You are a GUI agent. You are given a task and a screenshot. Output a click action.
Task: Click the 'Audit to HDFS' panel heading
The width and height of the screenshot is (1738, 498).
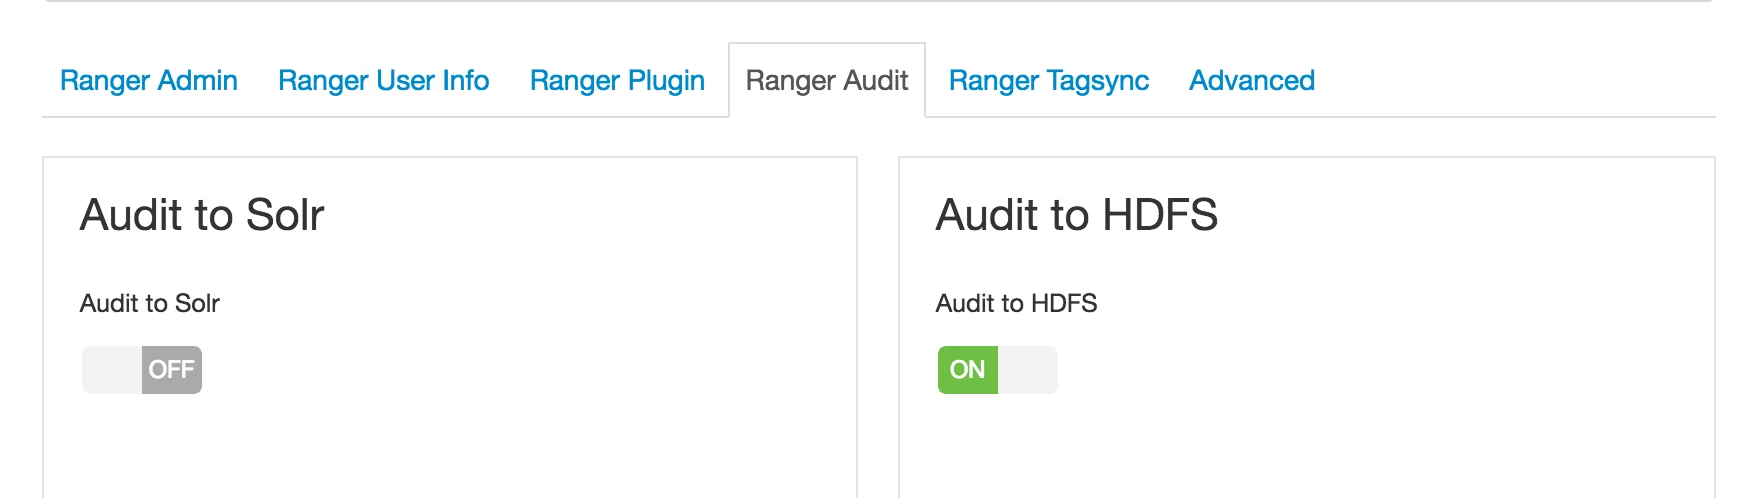tap(1076, 215)
